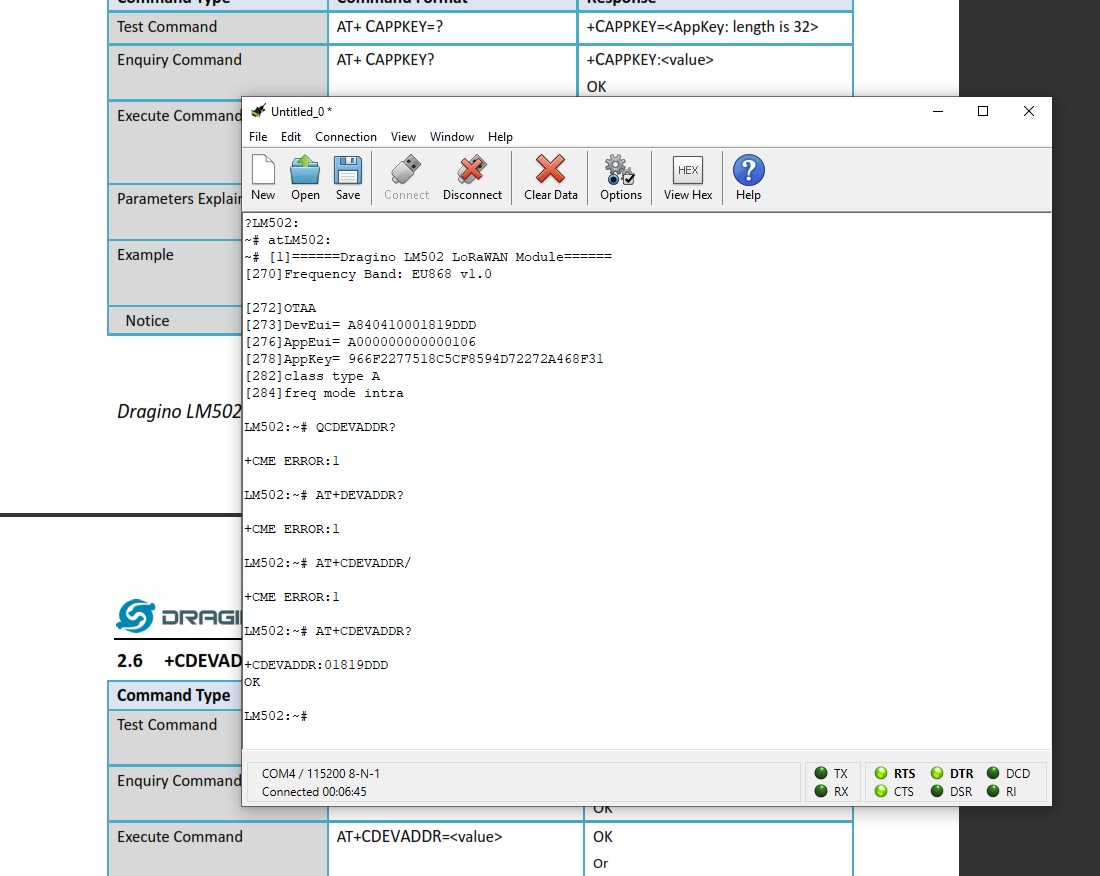1100x876 pixels.
Task: Close the Untitled_0 terminal window
Action: (x=1028, y=111)
